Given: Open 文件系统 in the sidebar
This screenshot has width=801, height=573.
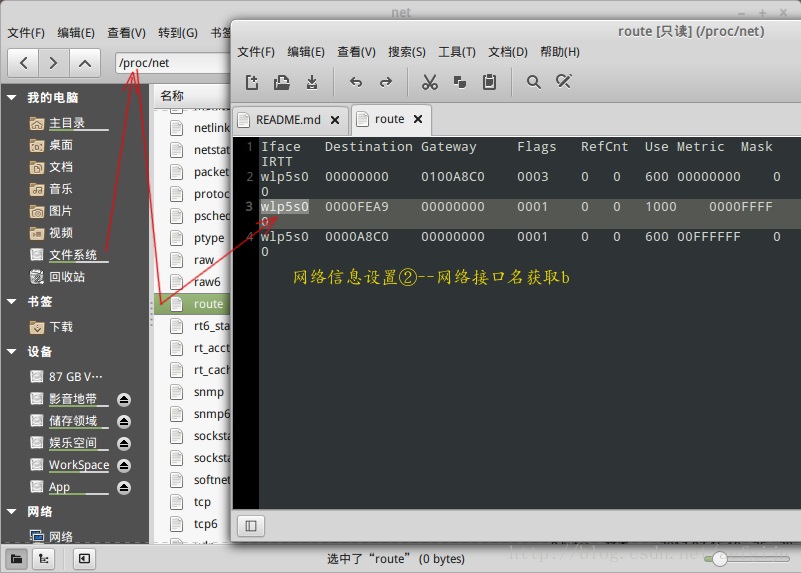Looking at the screenshot, I should (x=73, y=255).
